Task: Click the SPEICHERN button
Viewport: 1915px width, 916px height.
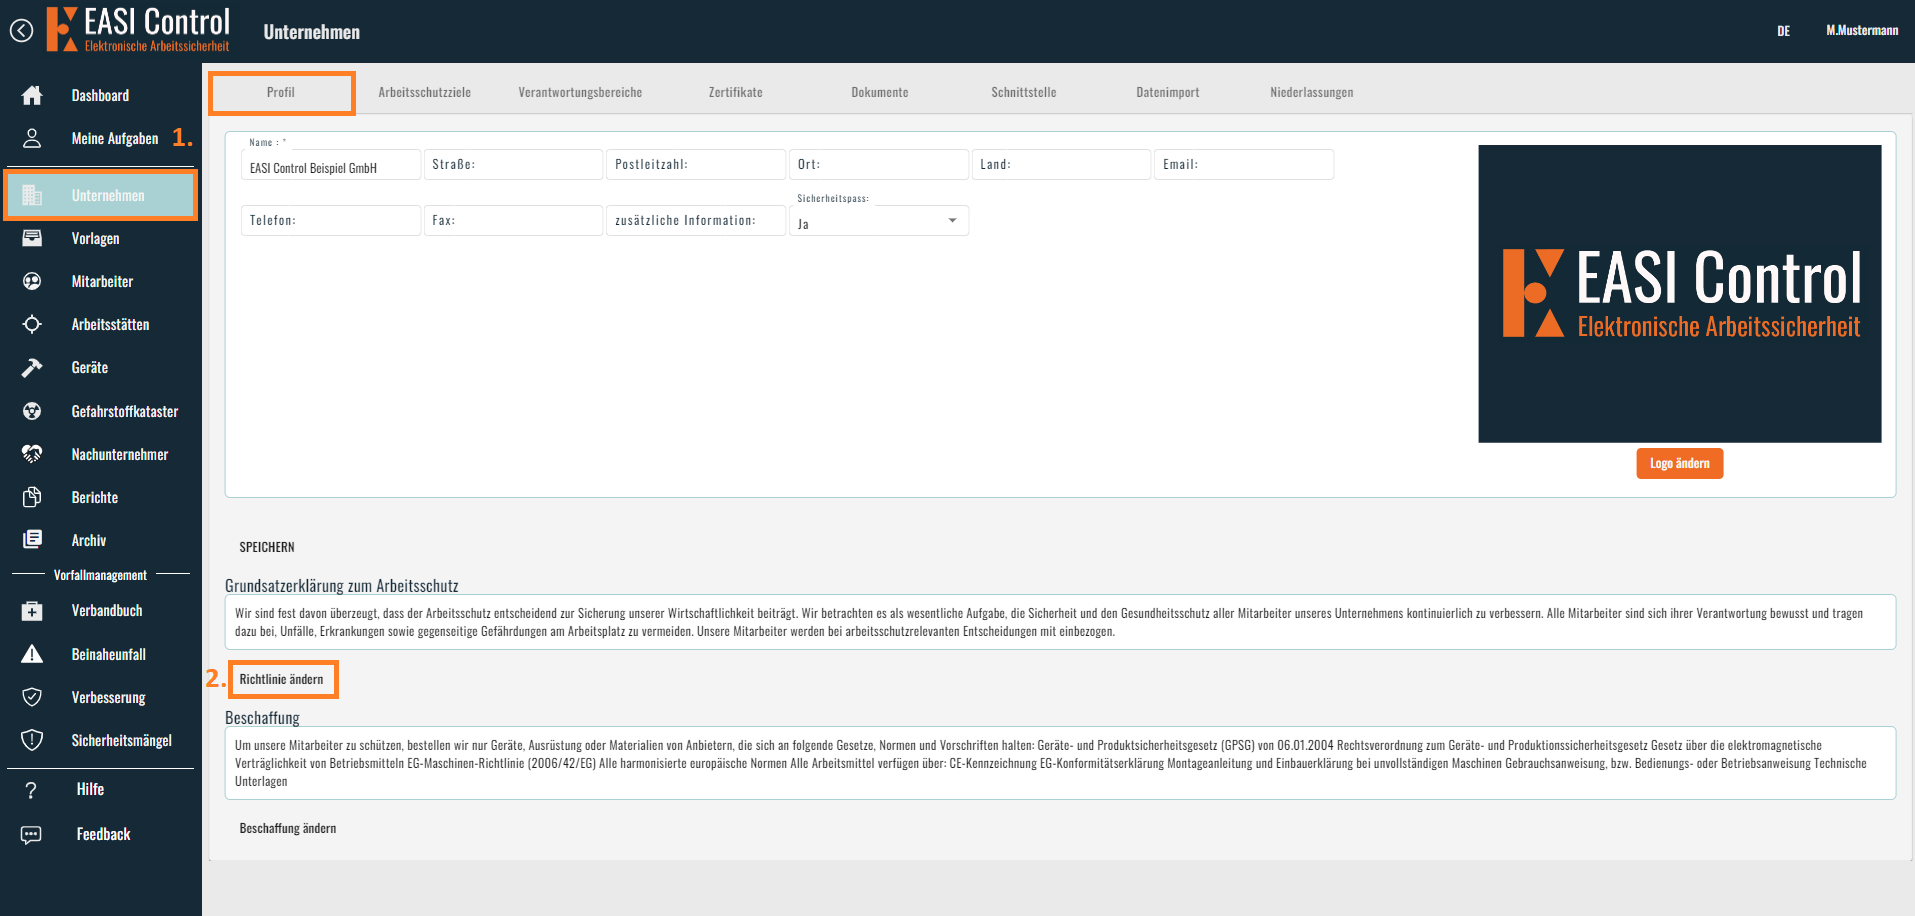Action: point(267,547)
